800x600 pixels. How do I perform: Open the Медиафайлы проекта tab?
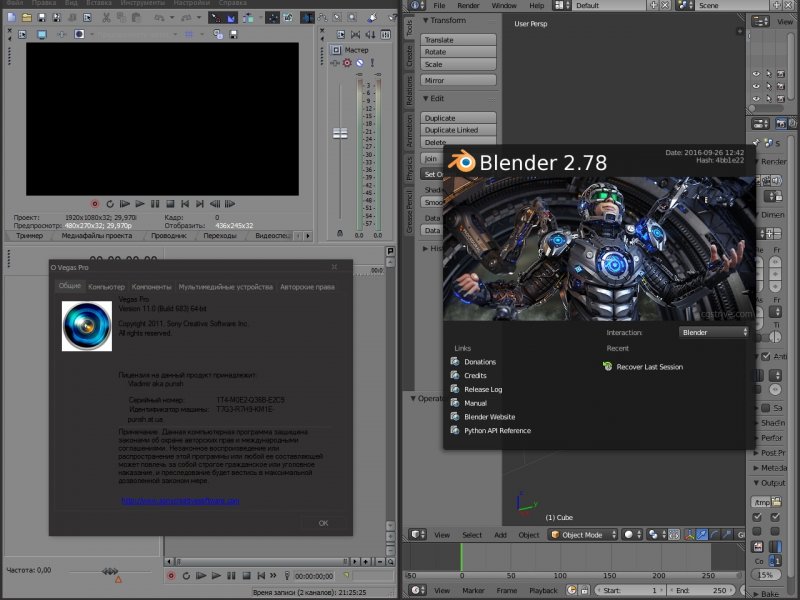tap(96, 236)
